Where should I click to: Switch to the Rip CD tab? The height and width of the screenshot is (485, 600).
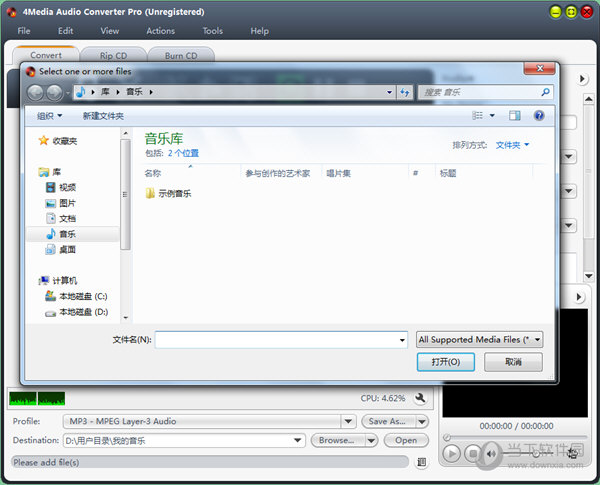(x=113, y=56)
